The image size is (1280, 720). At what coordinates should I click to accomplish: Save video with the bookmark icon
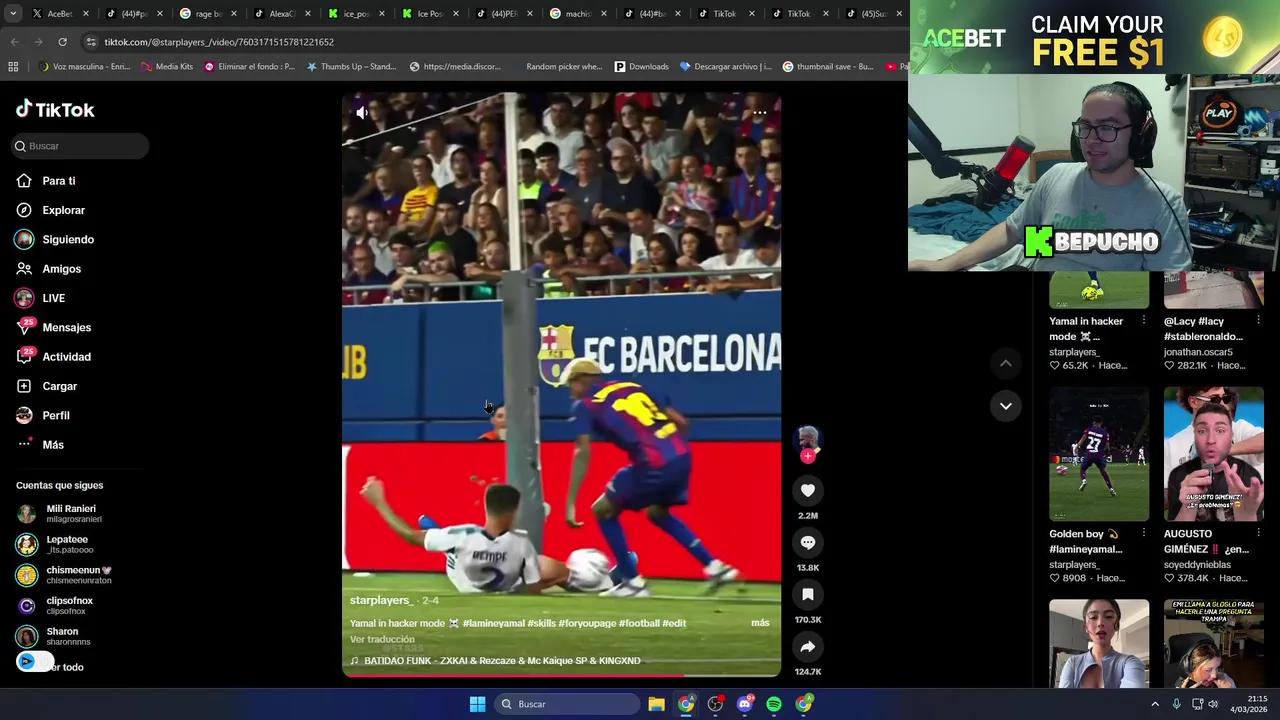[x=808, y=594]
